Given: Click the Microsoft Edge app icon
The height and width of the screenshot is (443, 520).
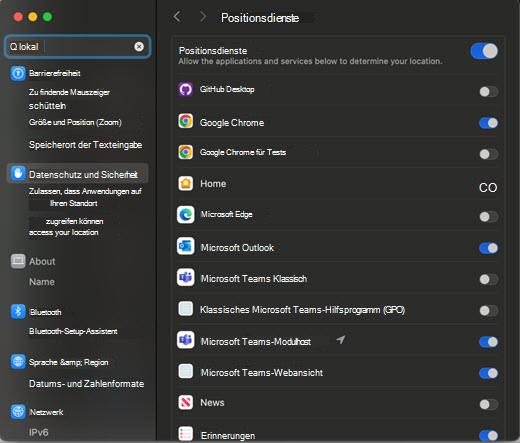Looking at the screenshot, I should [185, 215].
